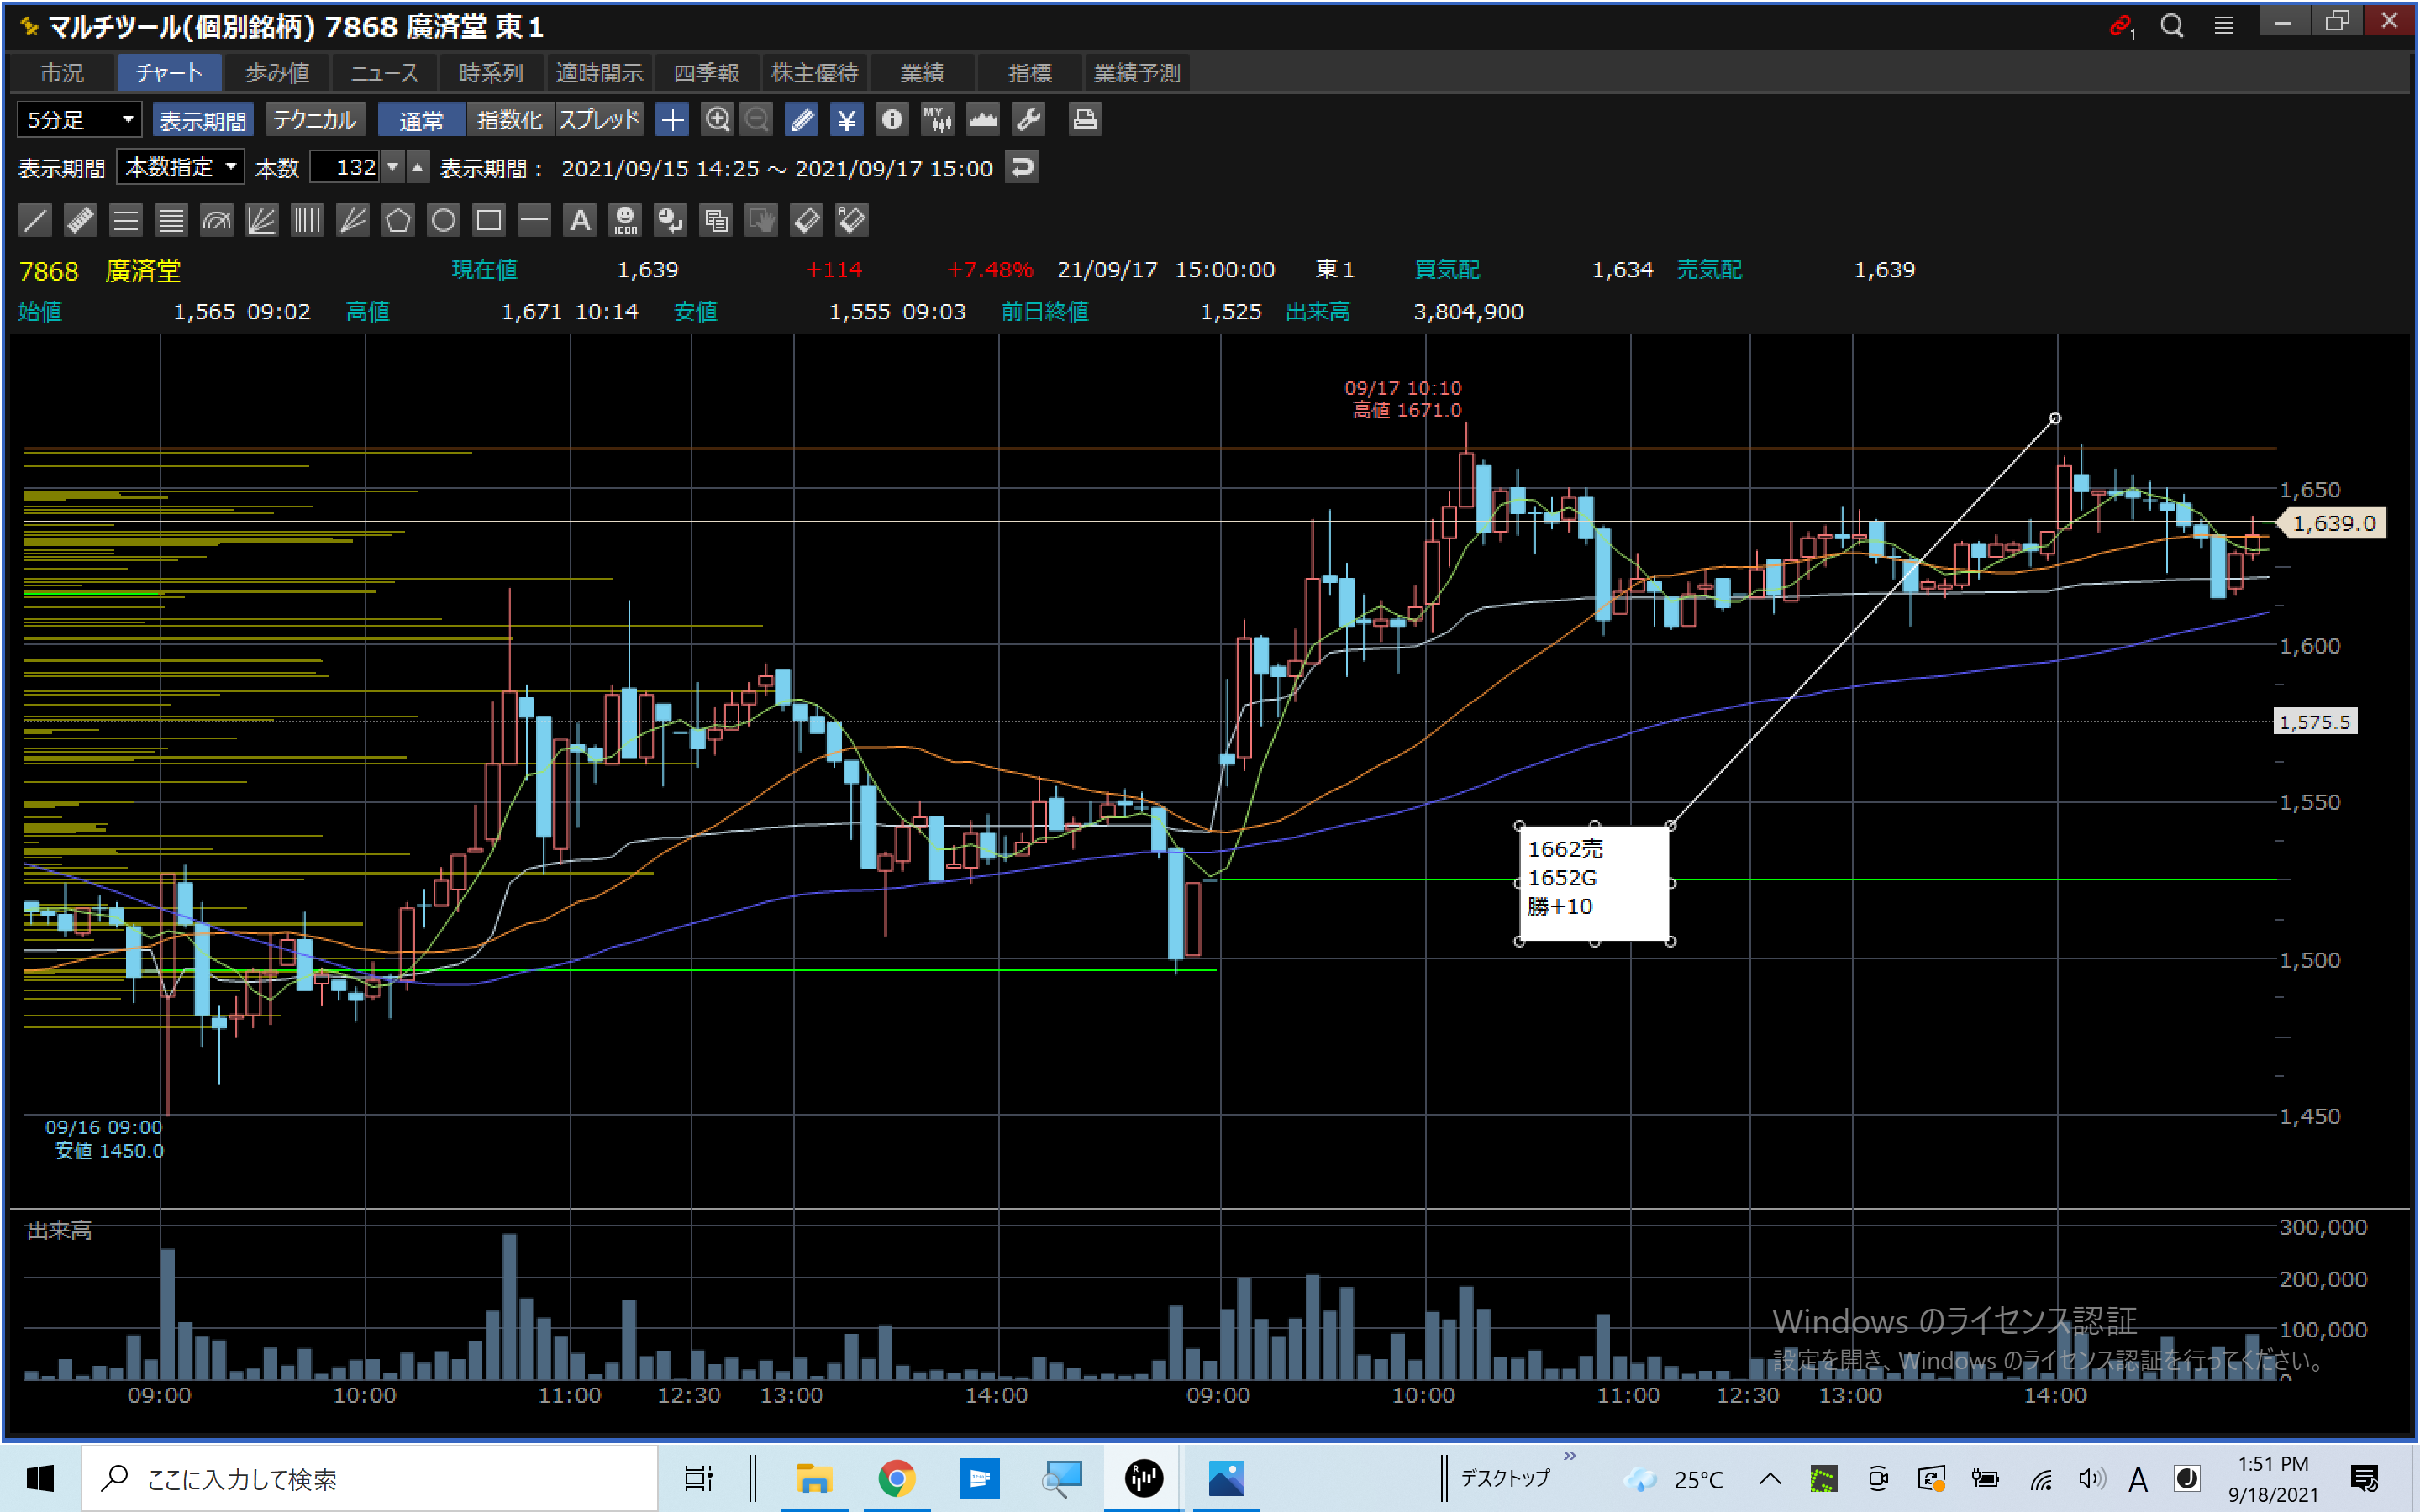Click the スプレッド button
This screenshot has height=1512, width=2420.
click(x=598, y=120)
